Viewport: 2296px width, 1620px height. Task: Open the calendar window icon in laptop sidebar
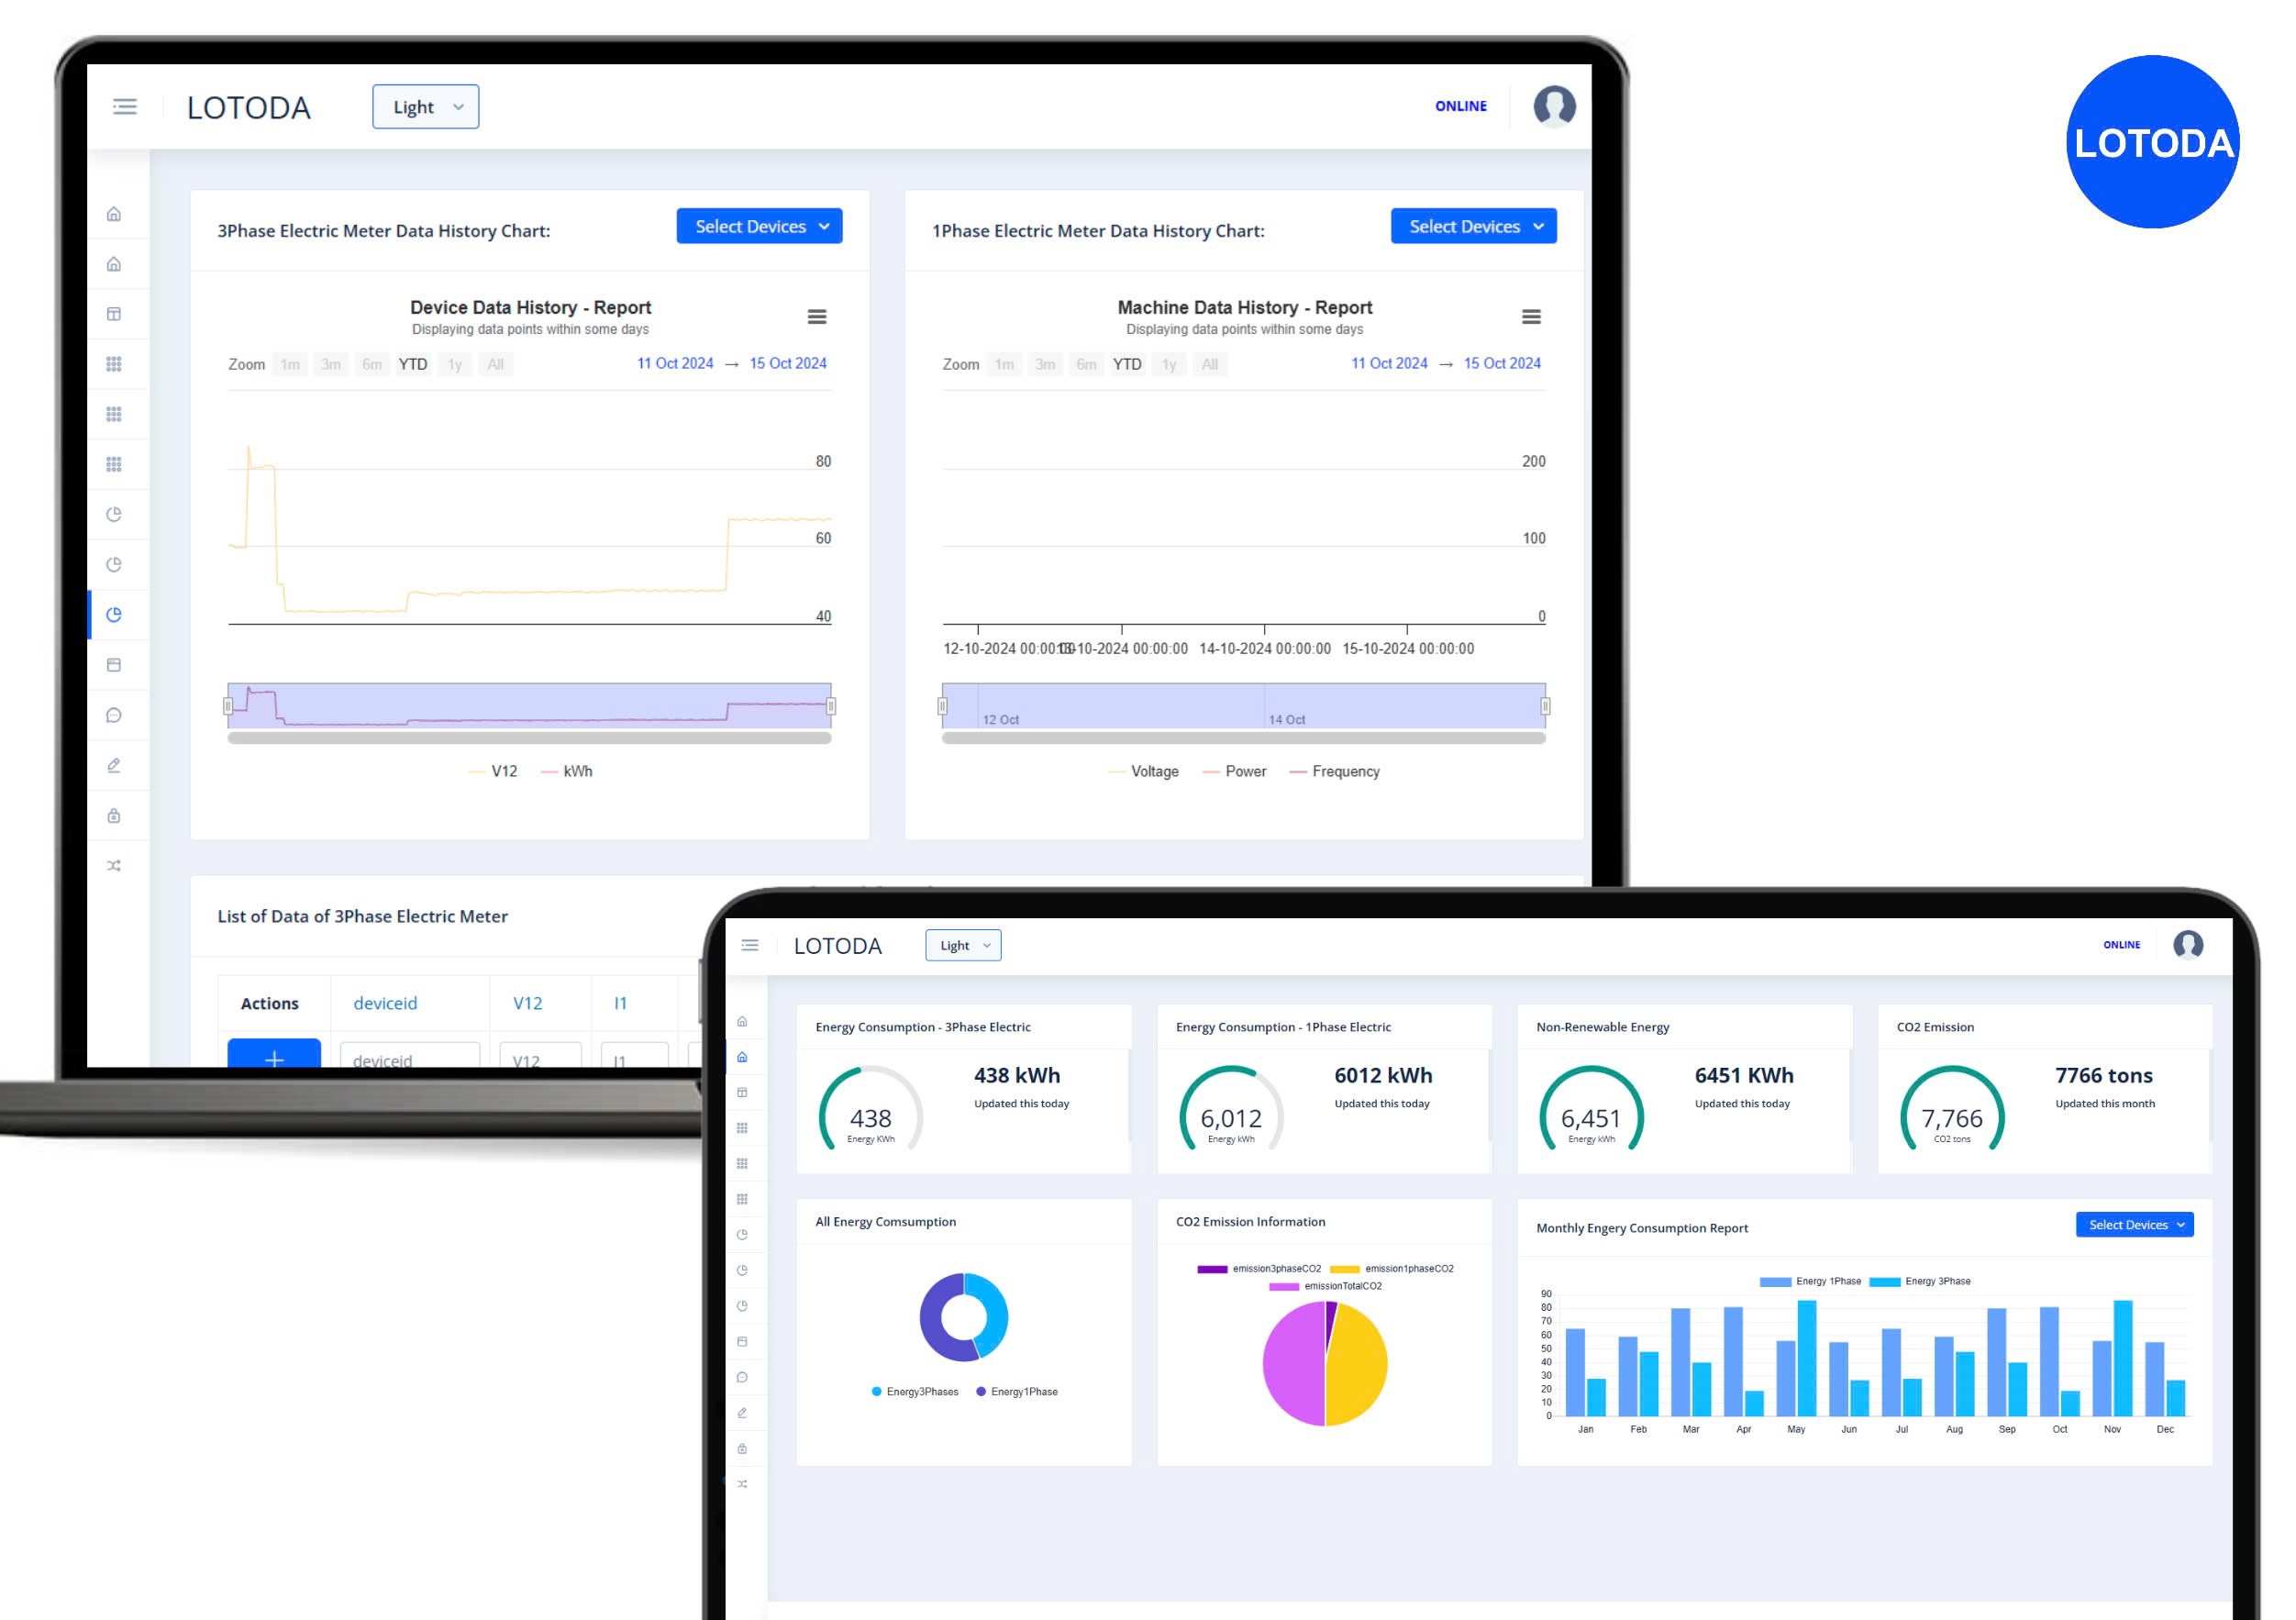point(114,665)
